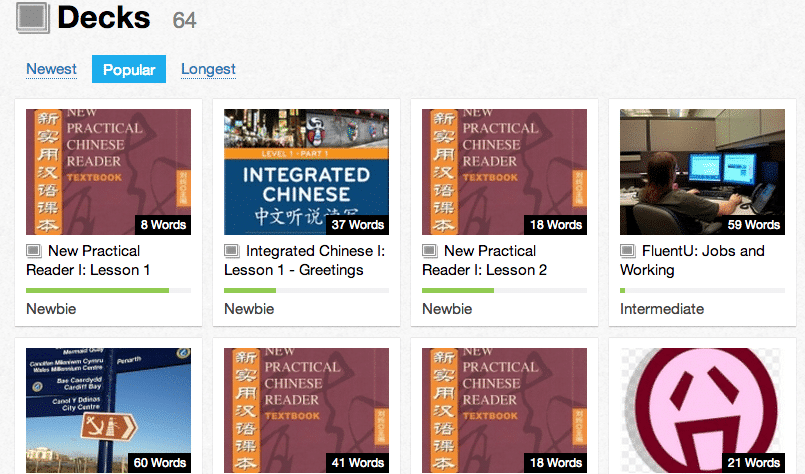Open Integrated Chinese I: Lesson 1 - Greetings
The image size is (805, 474).
(304, 260)
